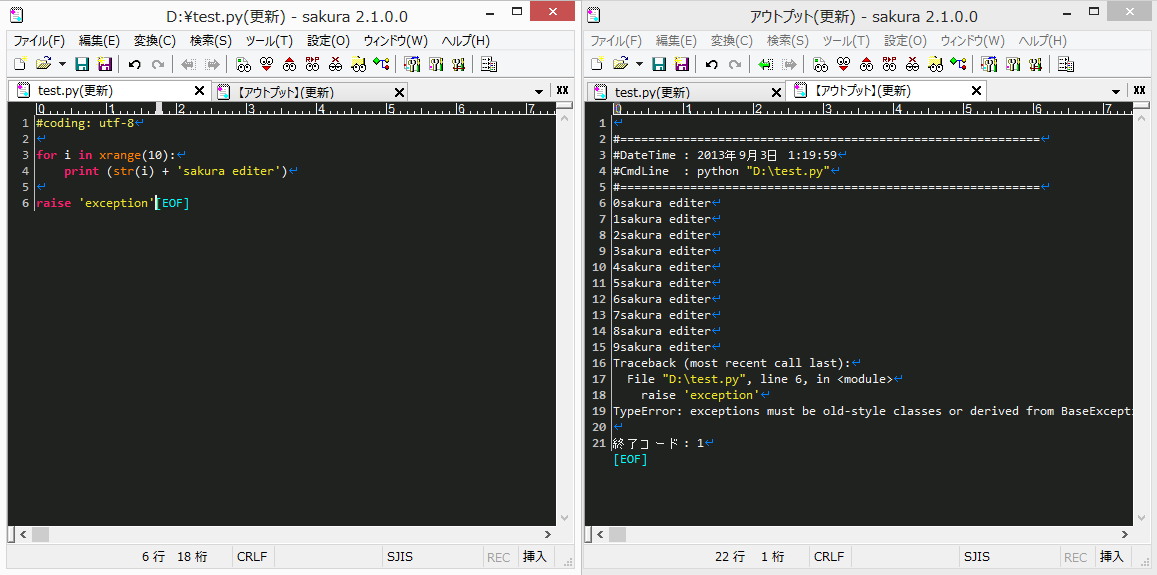
Task: Save file icon in test.py window
Action: point(82,64)
